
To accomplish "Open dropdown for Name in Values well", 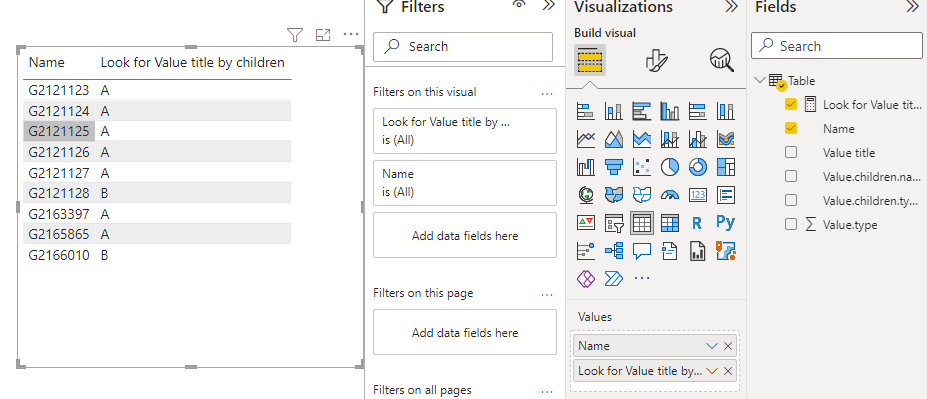I will 711,346.
